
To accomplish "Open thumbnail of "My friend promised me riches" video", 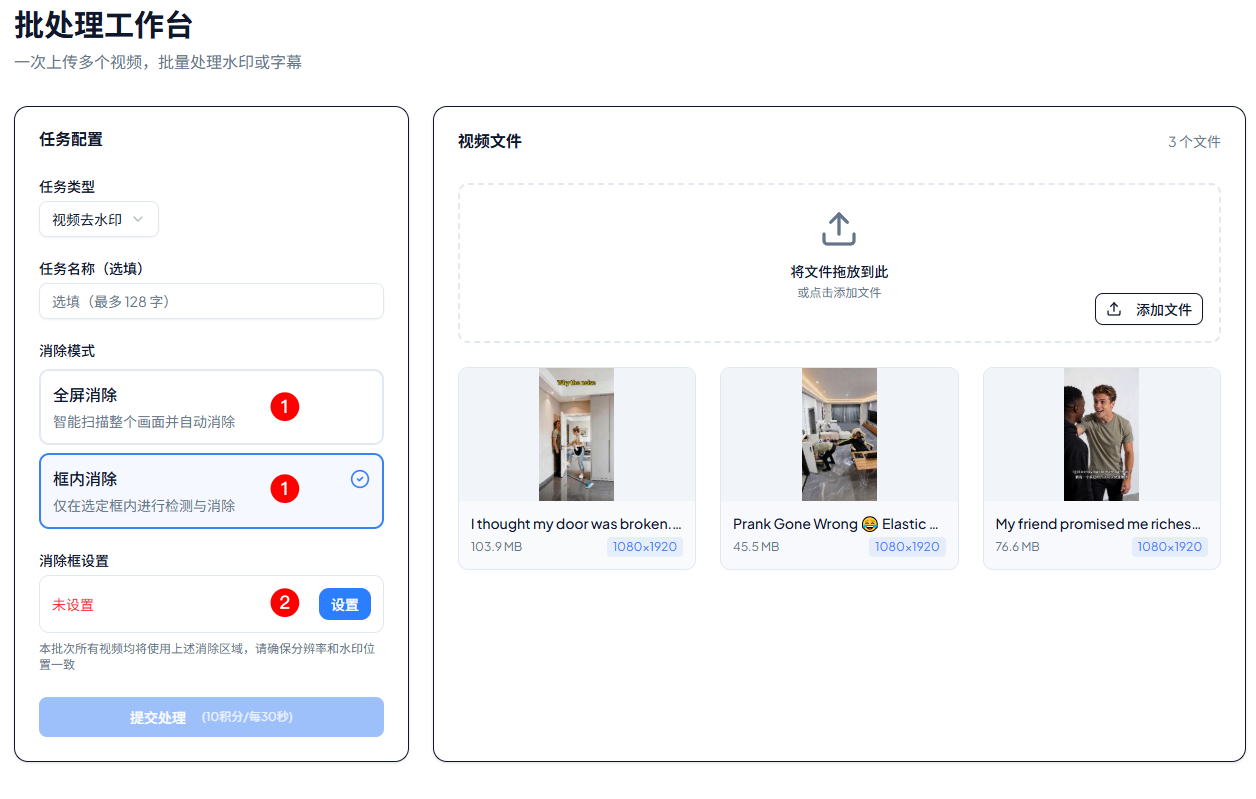I will click(1101, 434).
